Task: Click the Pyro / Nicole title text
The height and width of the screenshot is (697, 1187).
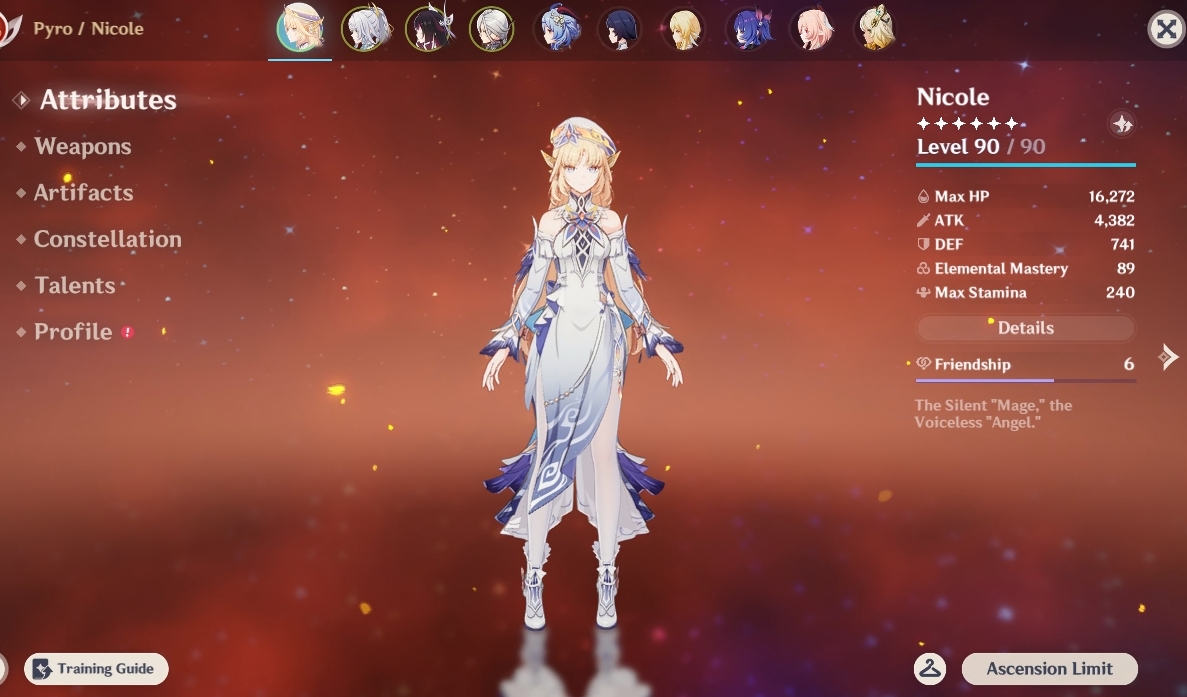Action: 88,28
